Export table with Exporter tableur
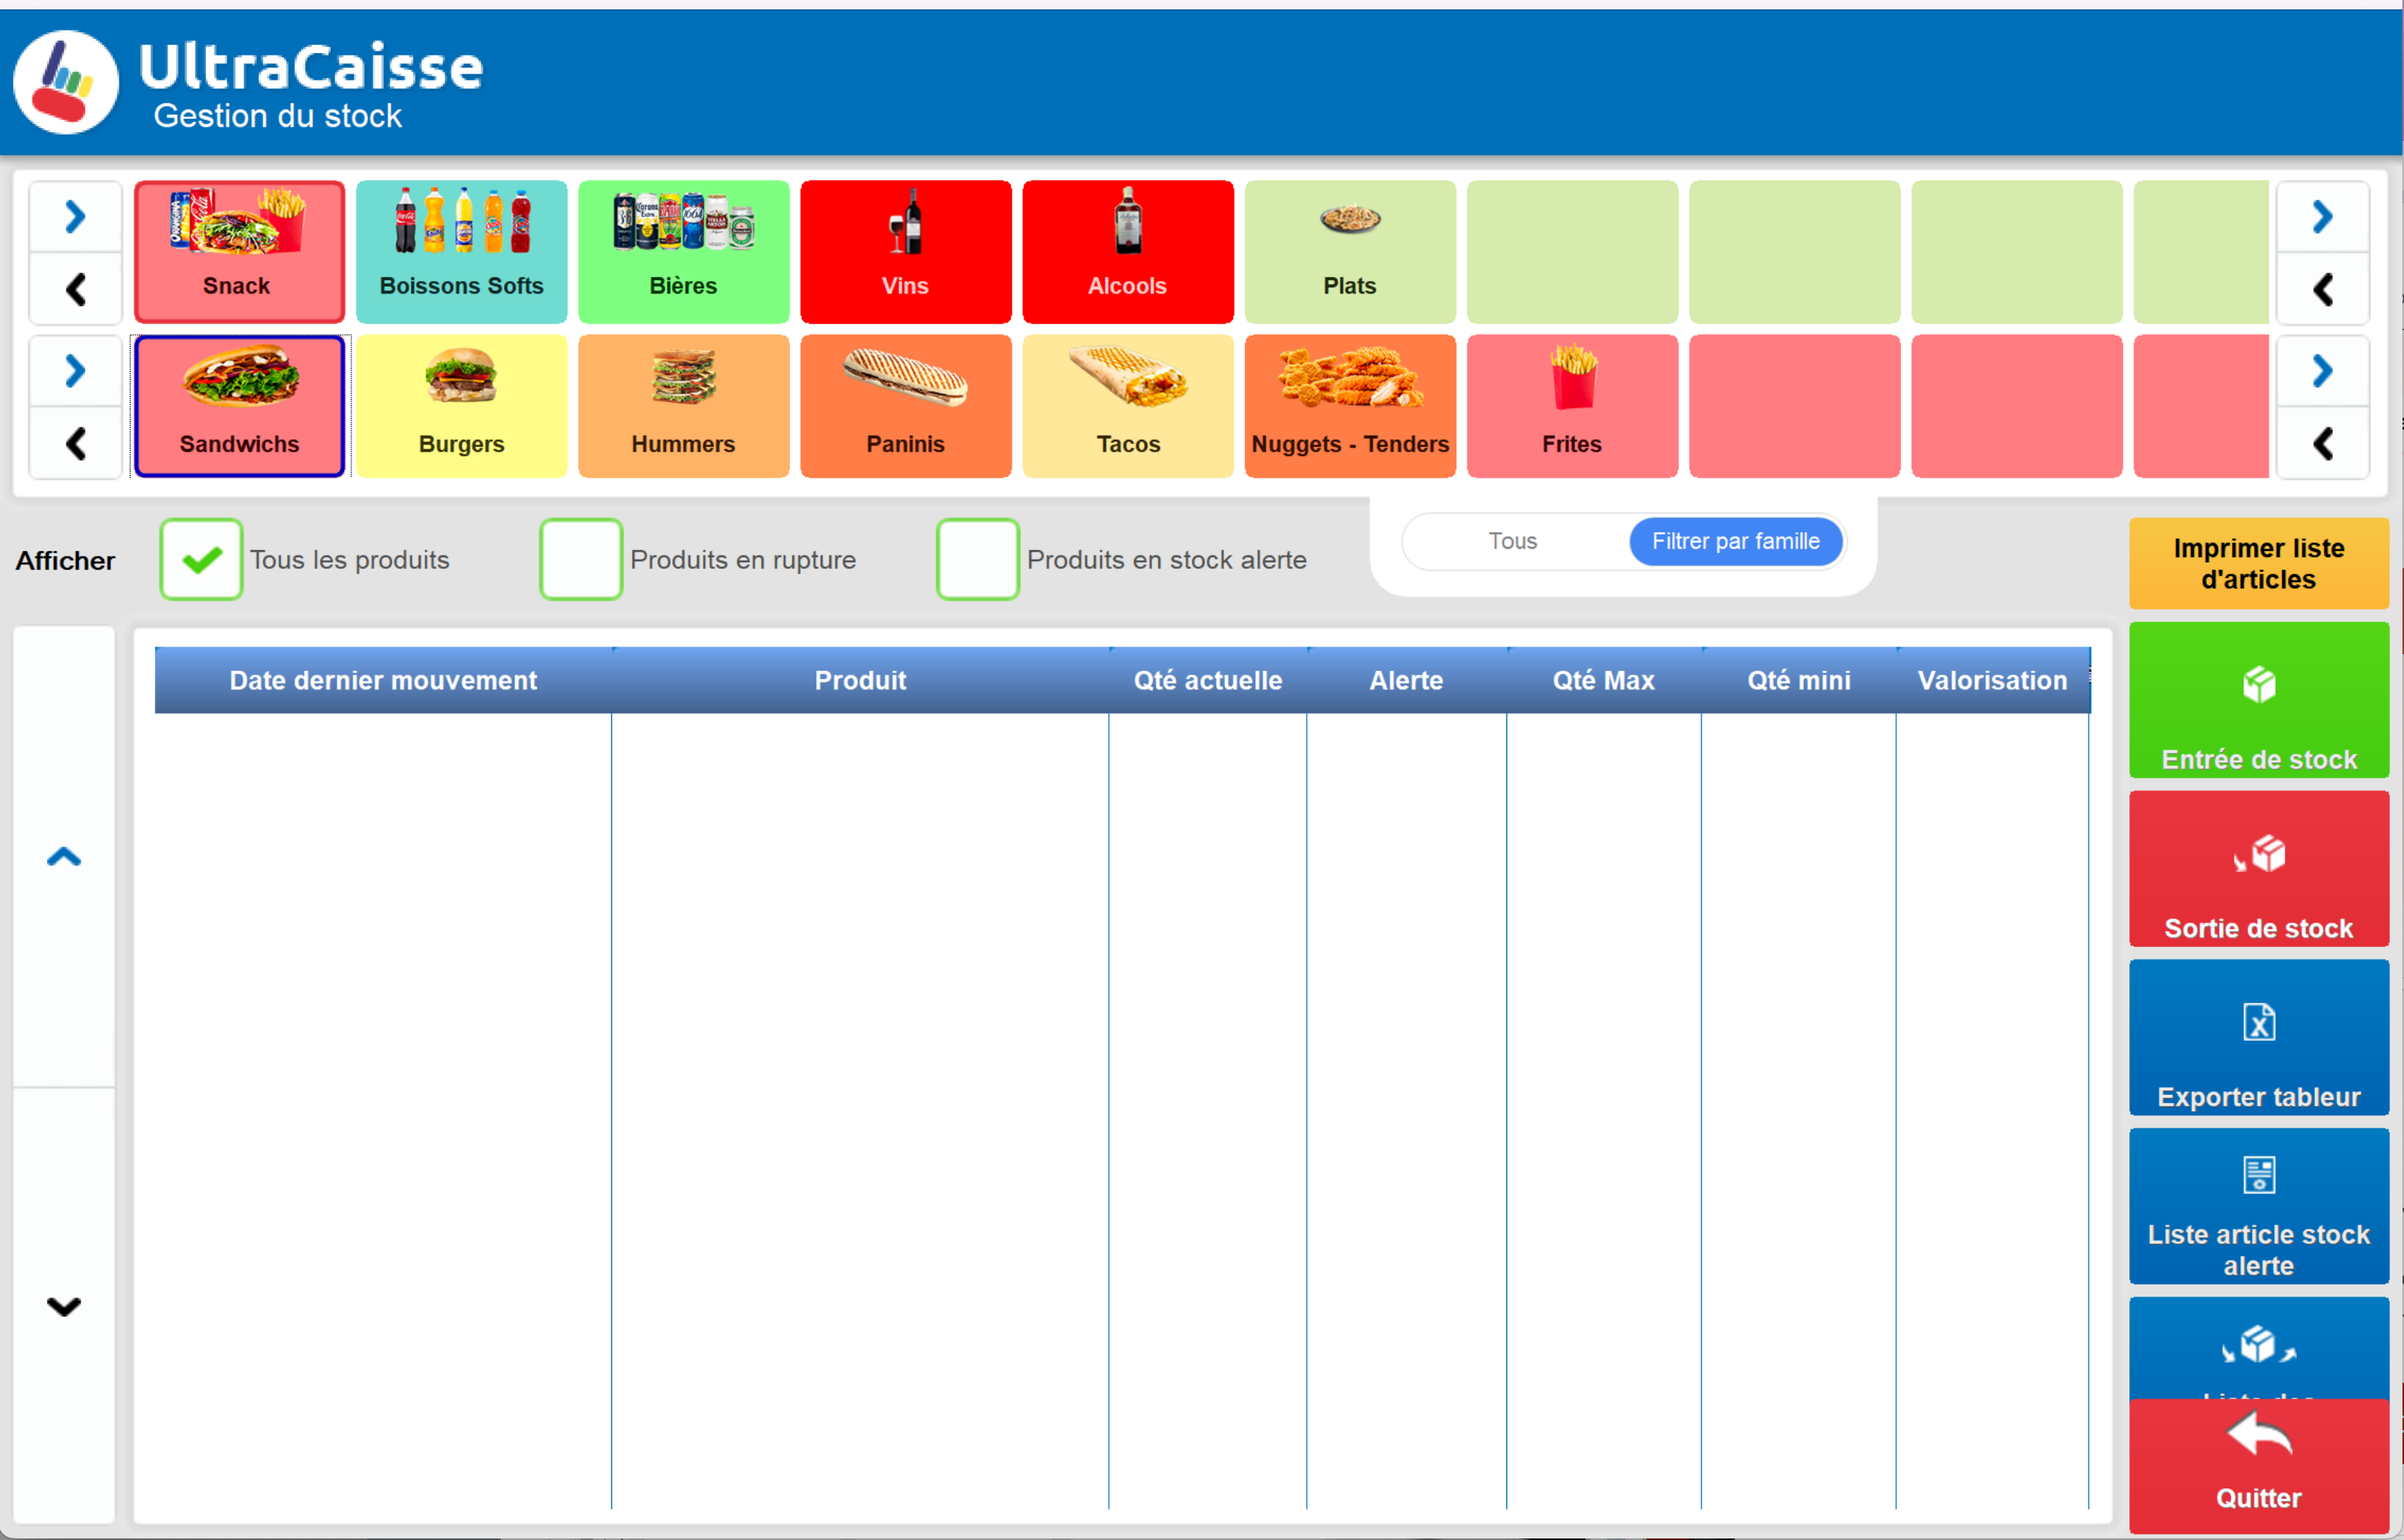The width and height of the screenshot is (2404, 1540). [2258, 1037]
